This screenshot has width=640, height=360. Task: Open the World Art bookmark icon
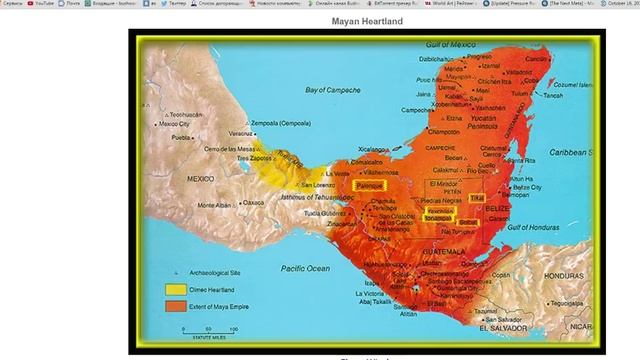[428, 3]
